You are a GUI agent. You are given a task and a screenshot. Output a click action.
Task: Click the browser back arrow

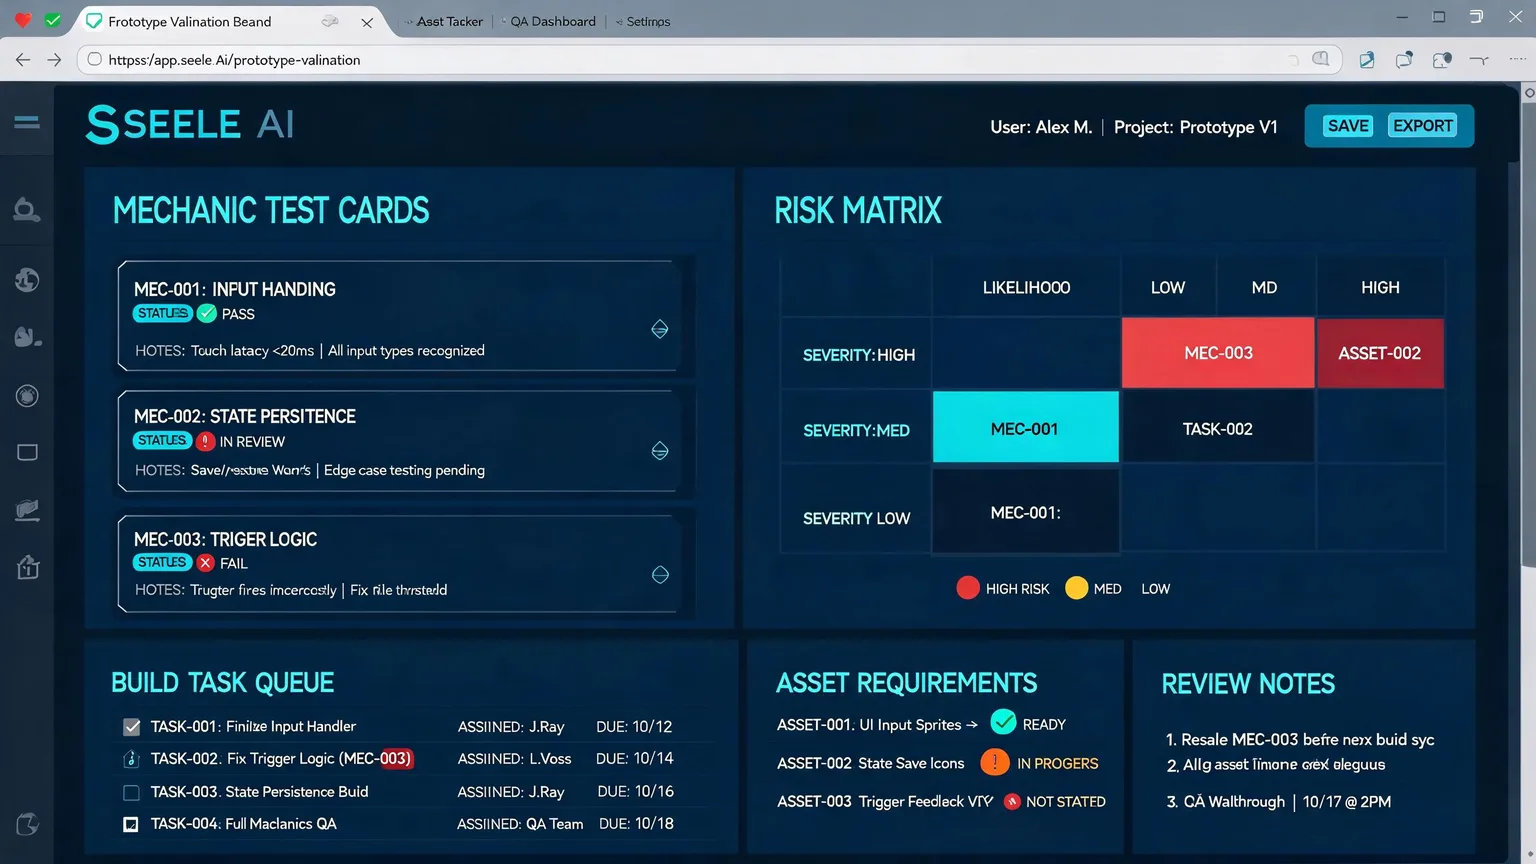coord(22,60)
